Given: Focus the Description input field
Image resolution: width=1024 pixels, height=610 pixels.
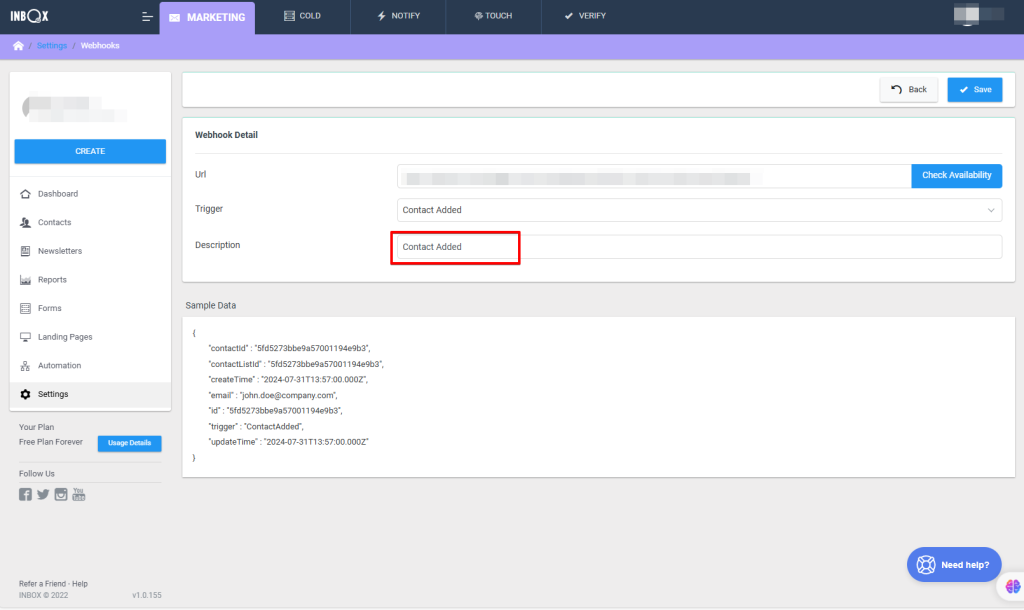Looking at the screenshot, I should pos(699,247).
